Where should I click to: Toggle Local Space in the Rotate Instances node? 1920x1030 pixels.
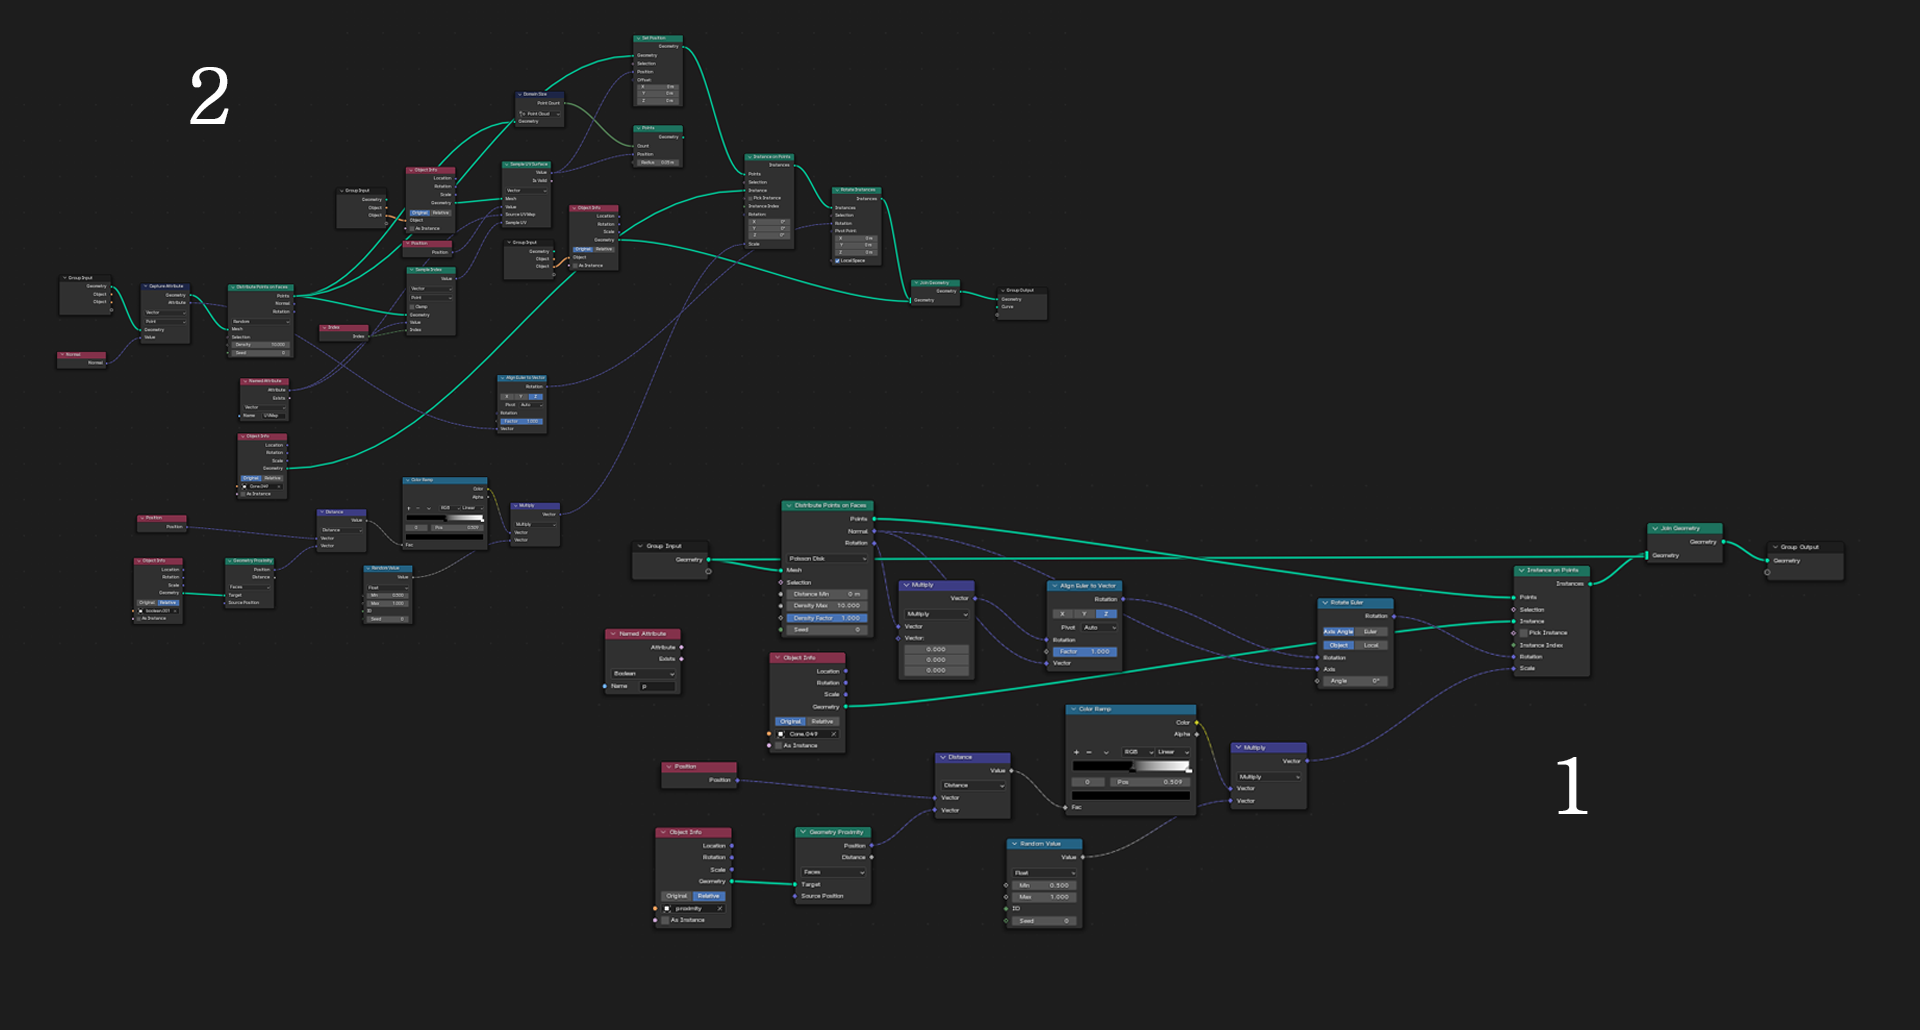click(838, 261)
